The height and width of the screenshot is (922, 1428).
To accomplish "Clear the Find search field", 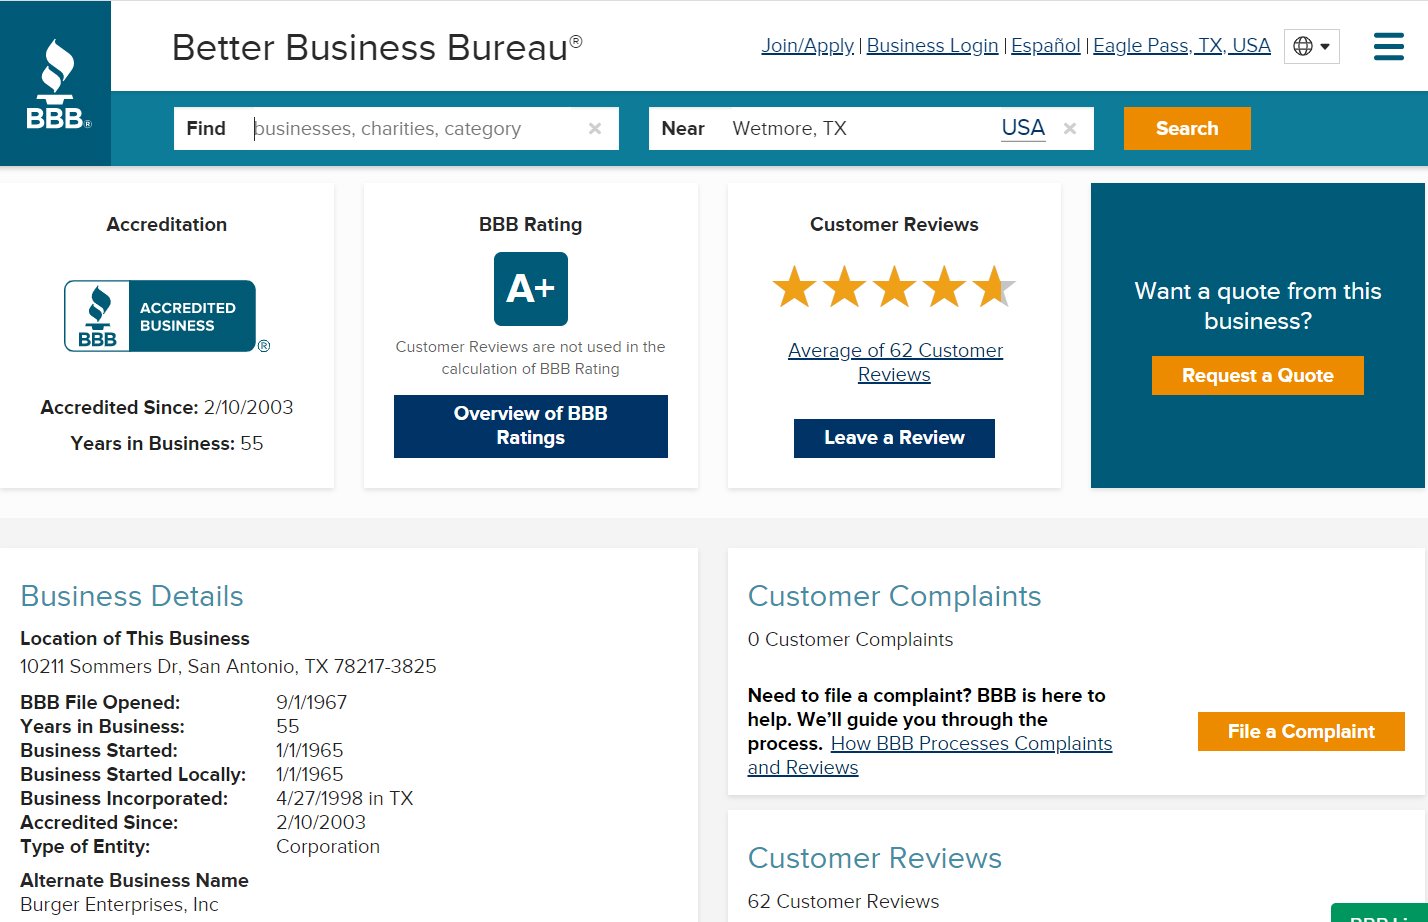I will tap(595, 129).
